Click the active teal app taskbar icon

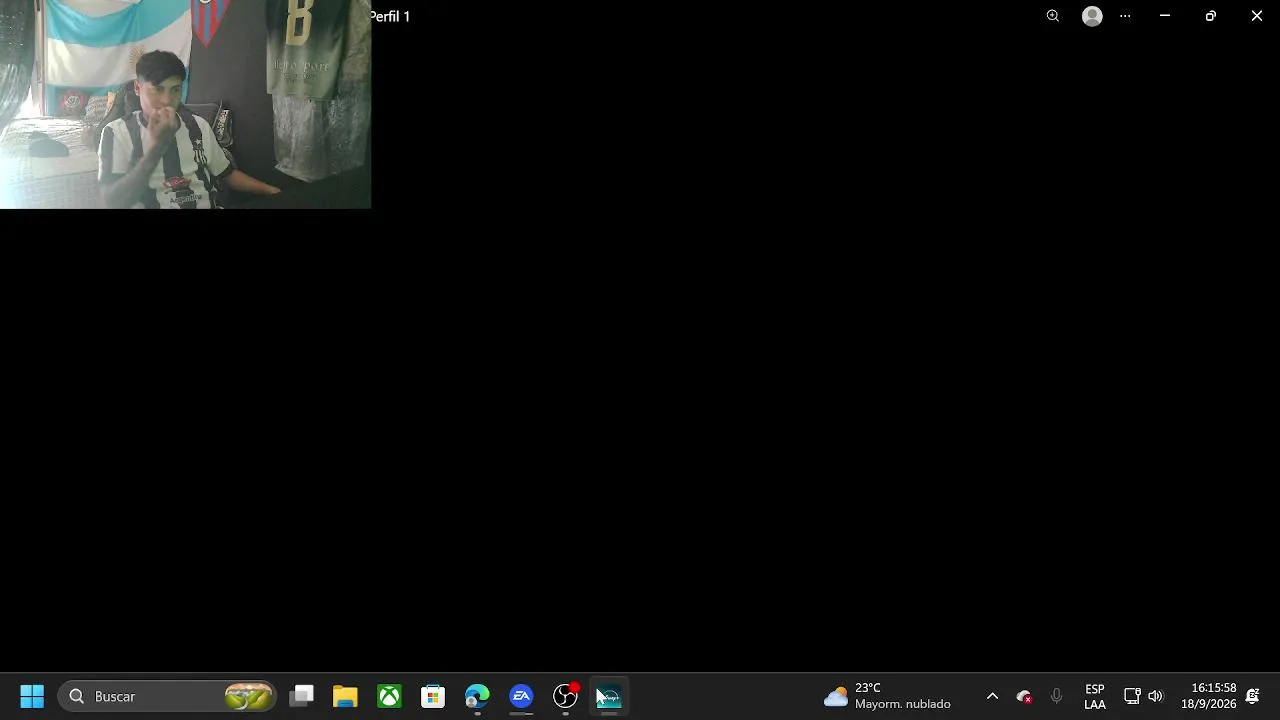[x=609, y=696]
